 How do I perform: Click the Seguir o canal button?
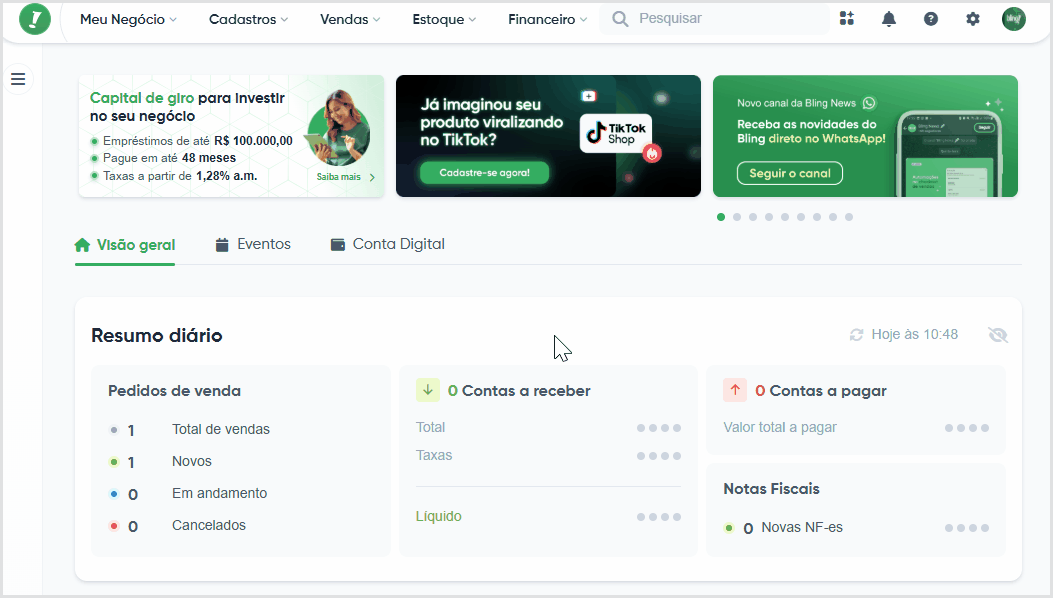click(790, 173)
